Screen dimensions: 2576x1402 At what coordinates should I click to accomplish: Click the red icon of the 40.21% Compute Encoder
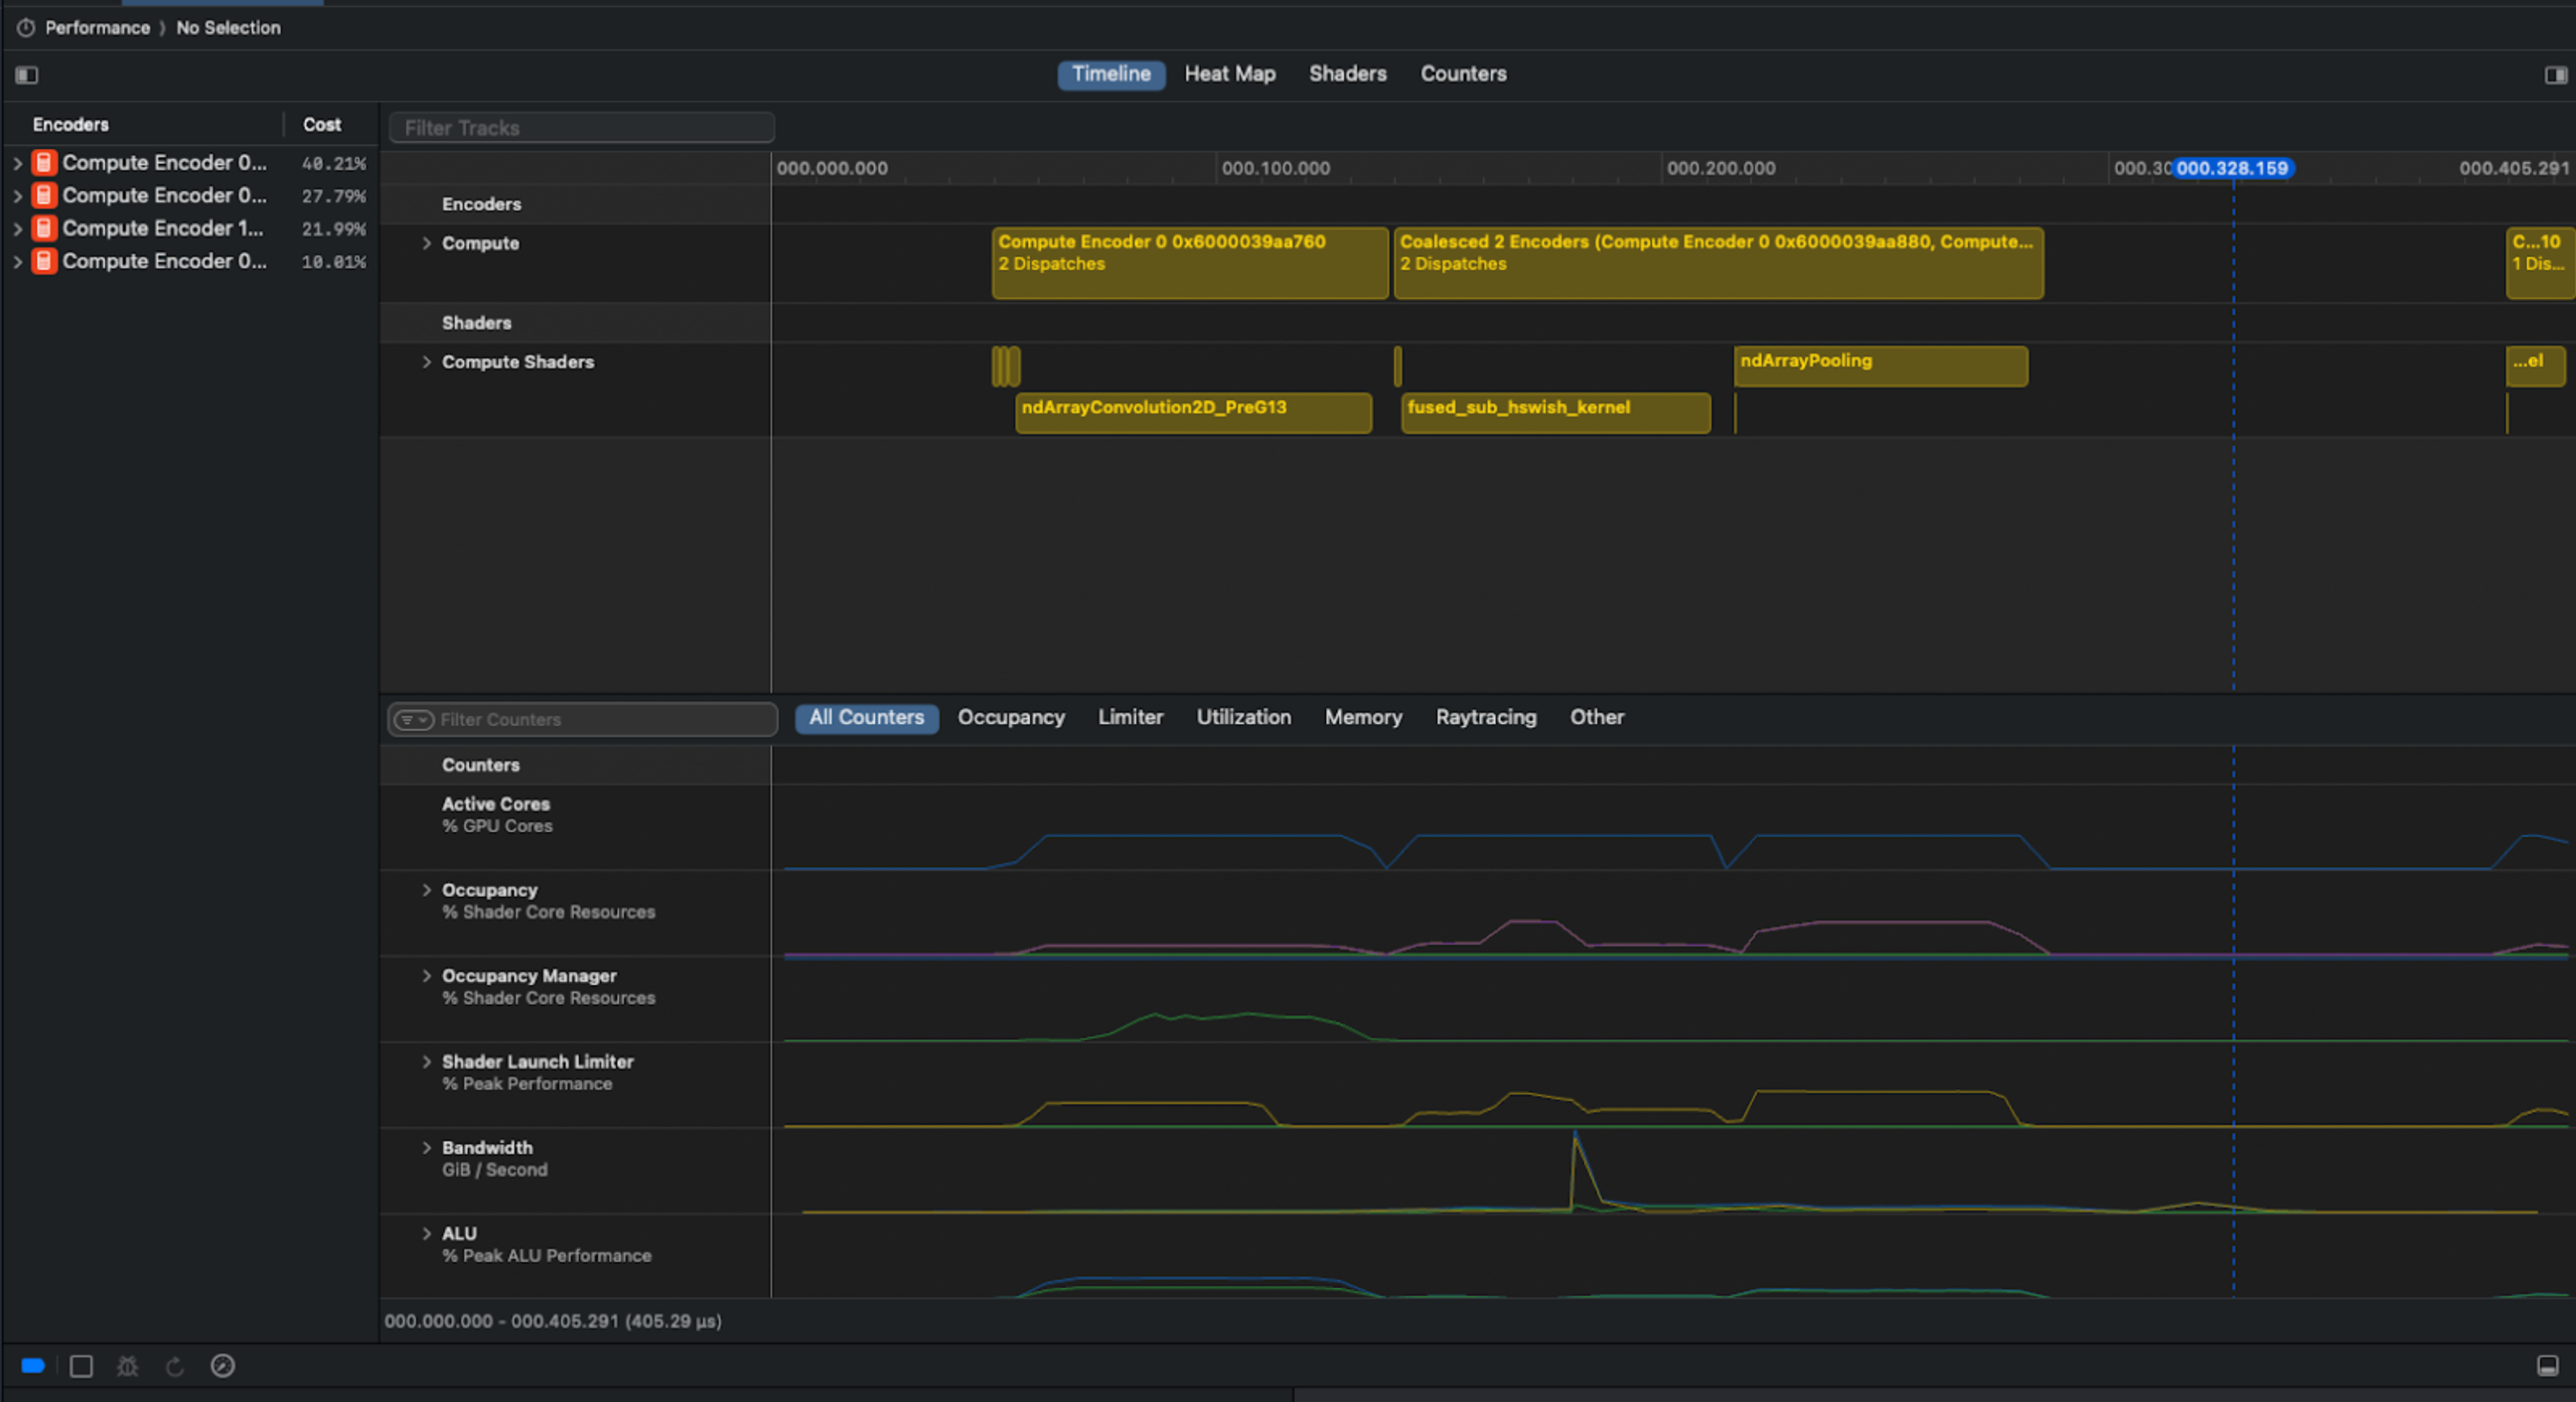(44, 163)
